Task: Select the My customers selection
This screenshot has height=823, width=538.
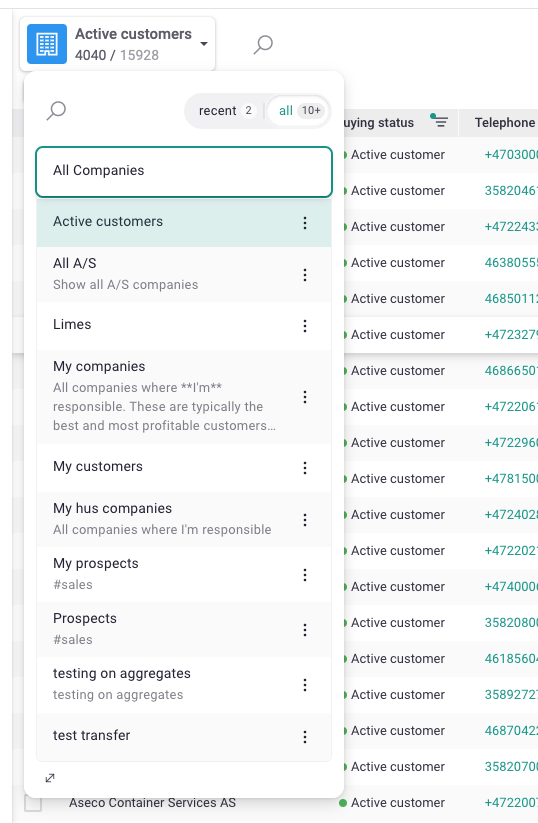Action: tap(184, 468)
